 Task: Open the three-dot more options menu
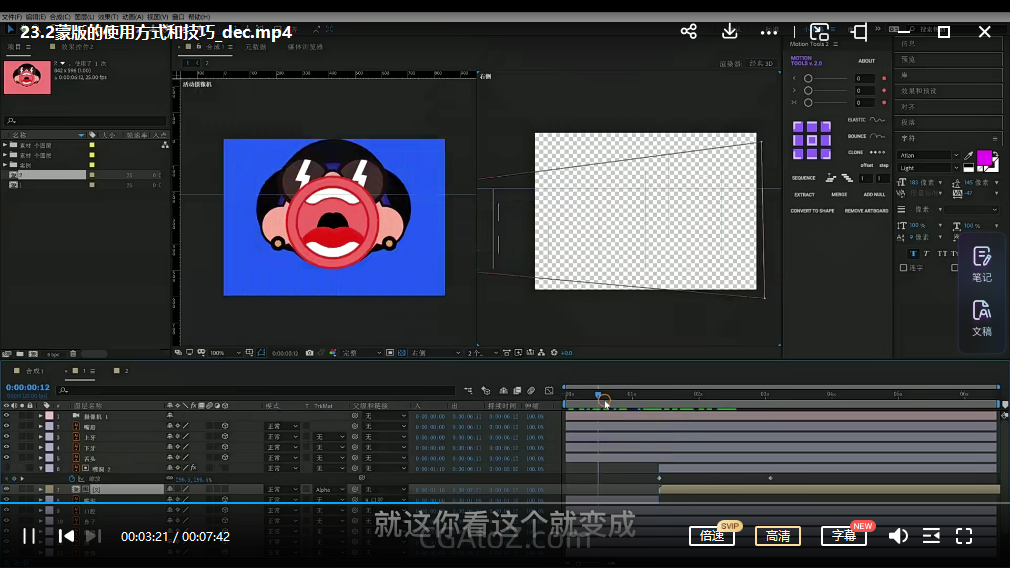coord(769,32)
